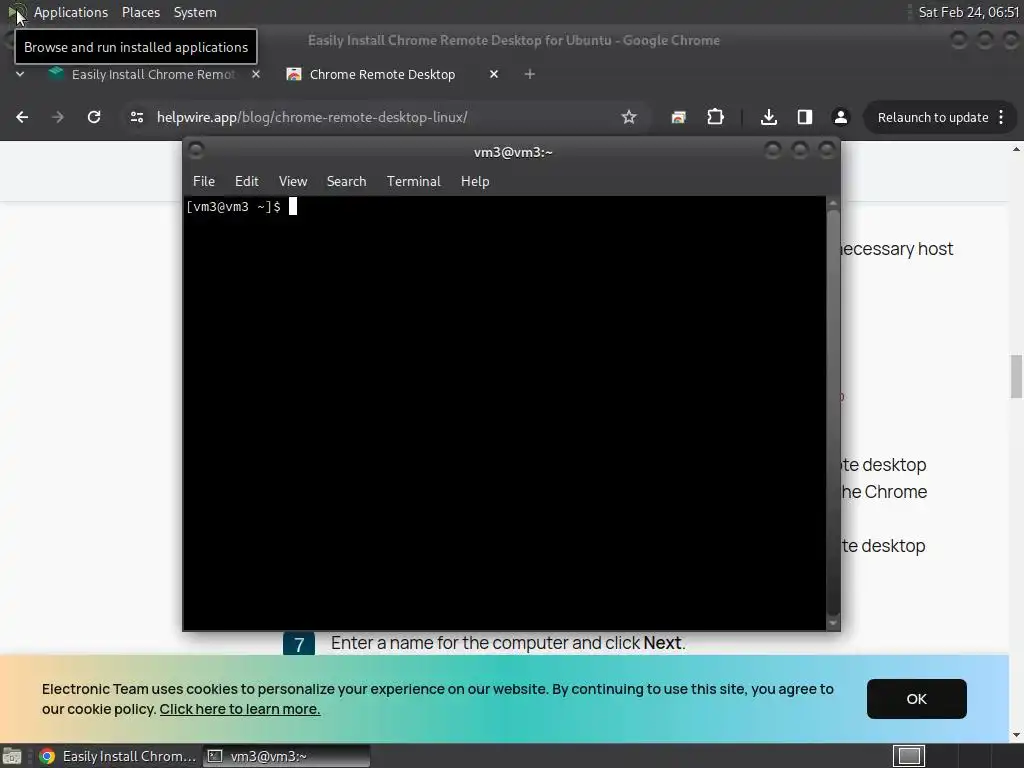The image size is (1024, 768).
Task: Open the Applications menu in the top panel
Action: pyautogui.click(x=71, y=12)
